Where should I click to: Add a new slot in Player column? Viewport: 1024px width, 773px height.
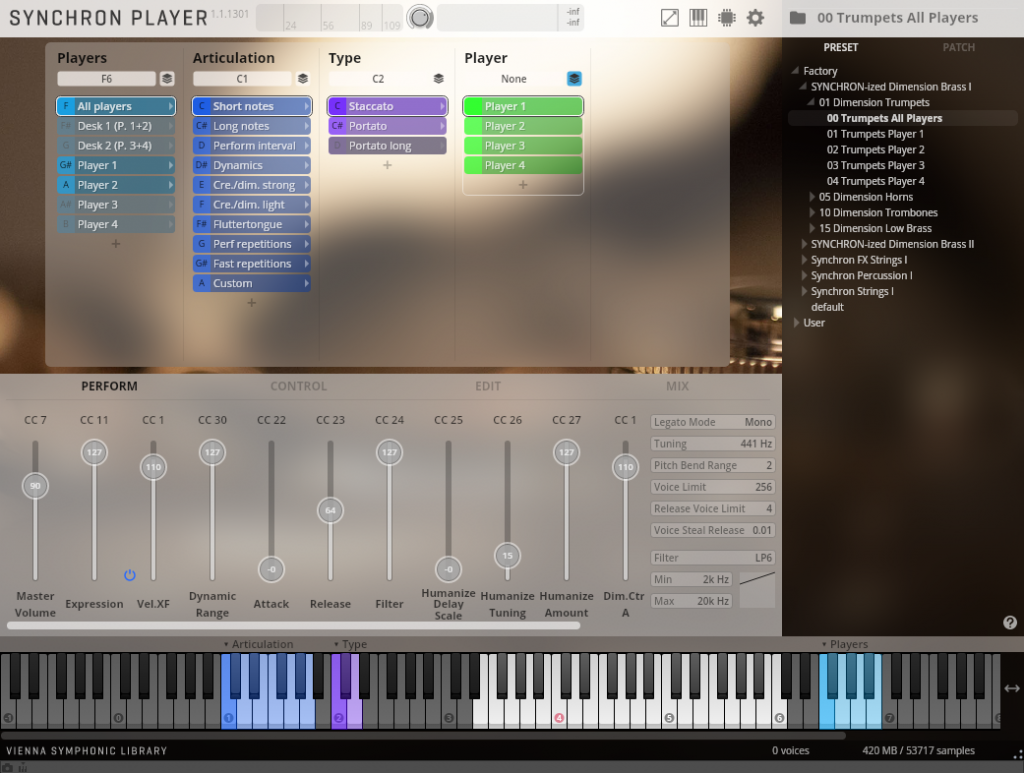point(522,185)
